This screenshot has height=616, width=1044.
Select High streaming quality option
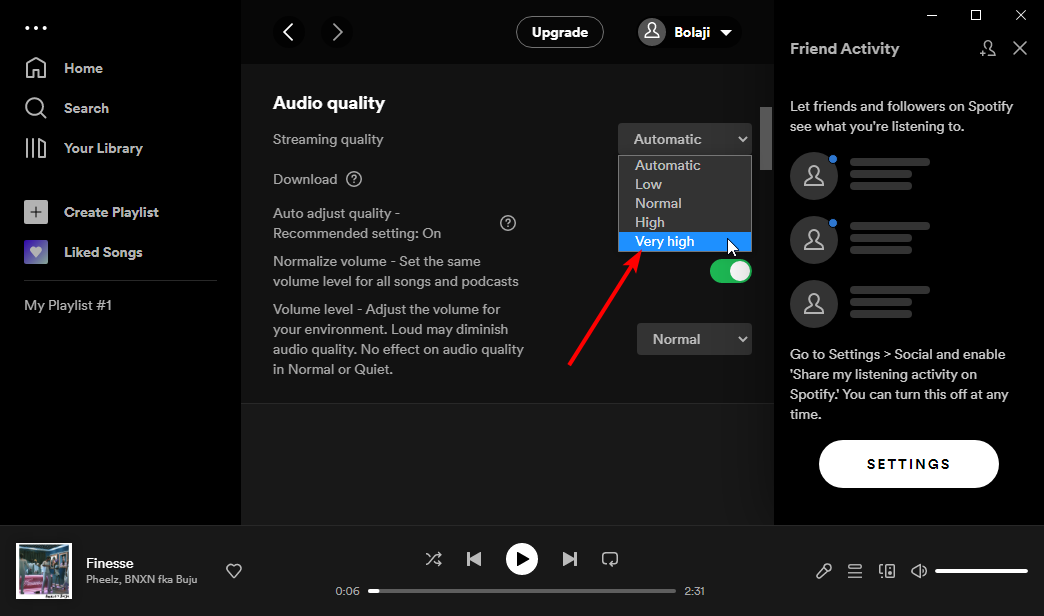pos(685,222)
